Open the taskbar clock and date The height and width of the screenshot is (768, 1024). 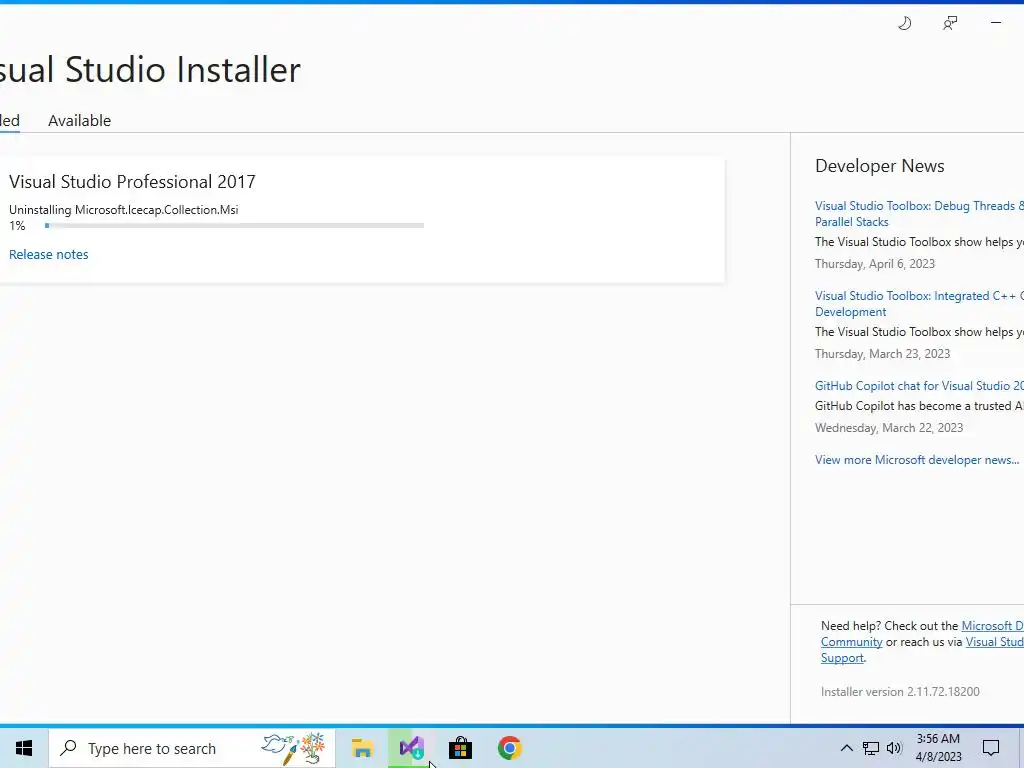[938, 748]
